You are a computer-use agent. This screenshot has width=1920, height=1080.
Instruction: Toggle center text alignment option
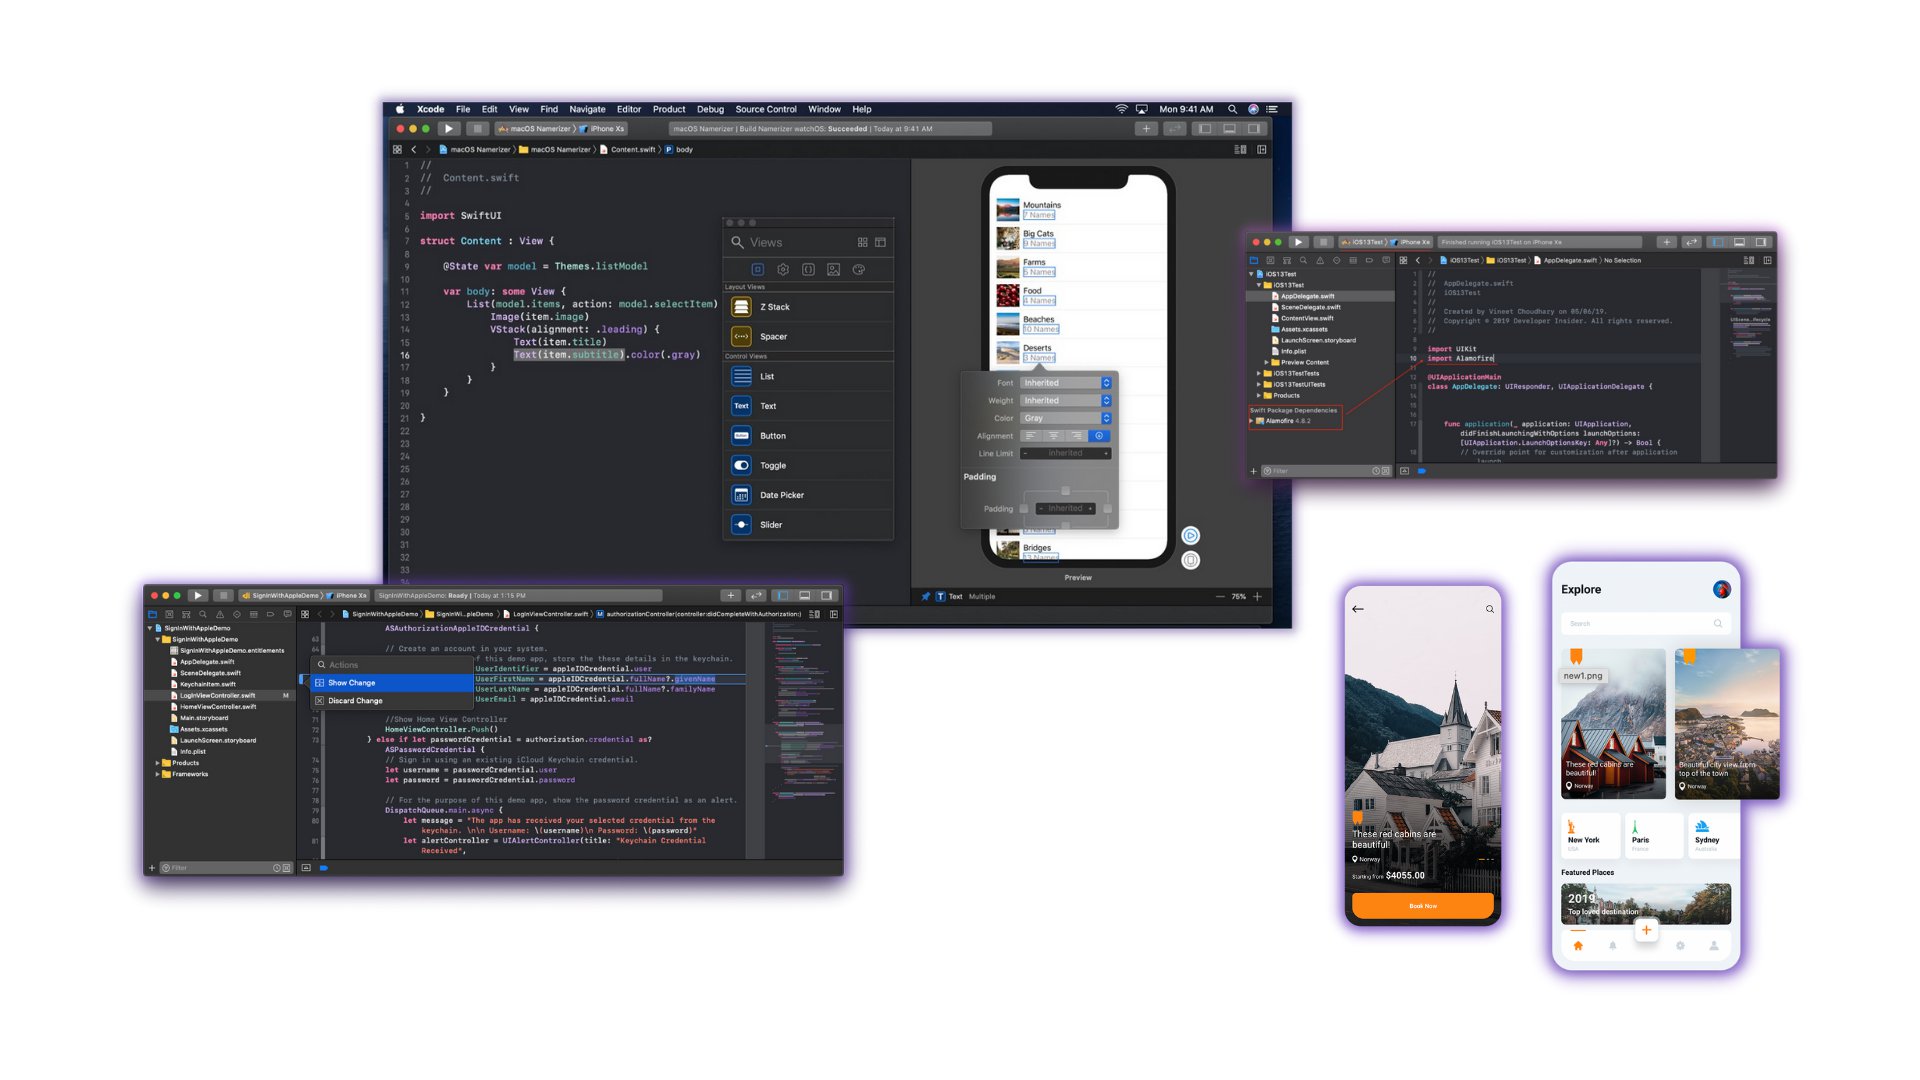click(x=1053, y=436)
